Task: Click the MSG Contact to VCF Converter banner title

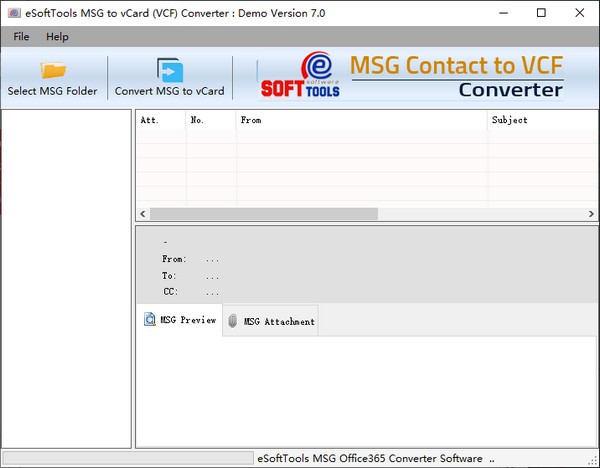Action: (456, 77)
